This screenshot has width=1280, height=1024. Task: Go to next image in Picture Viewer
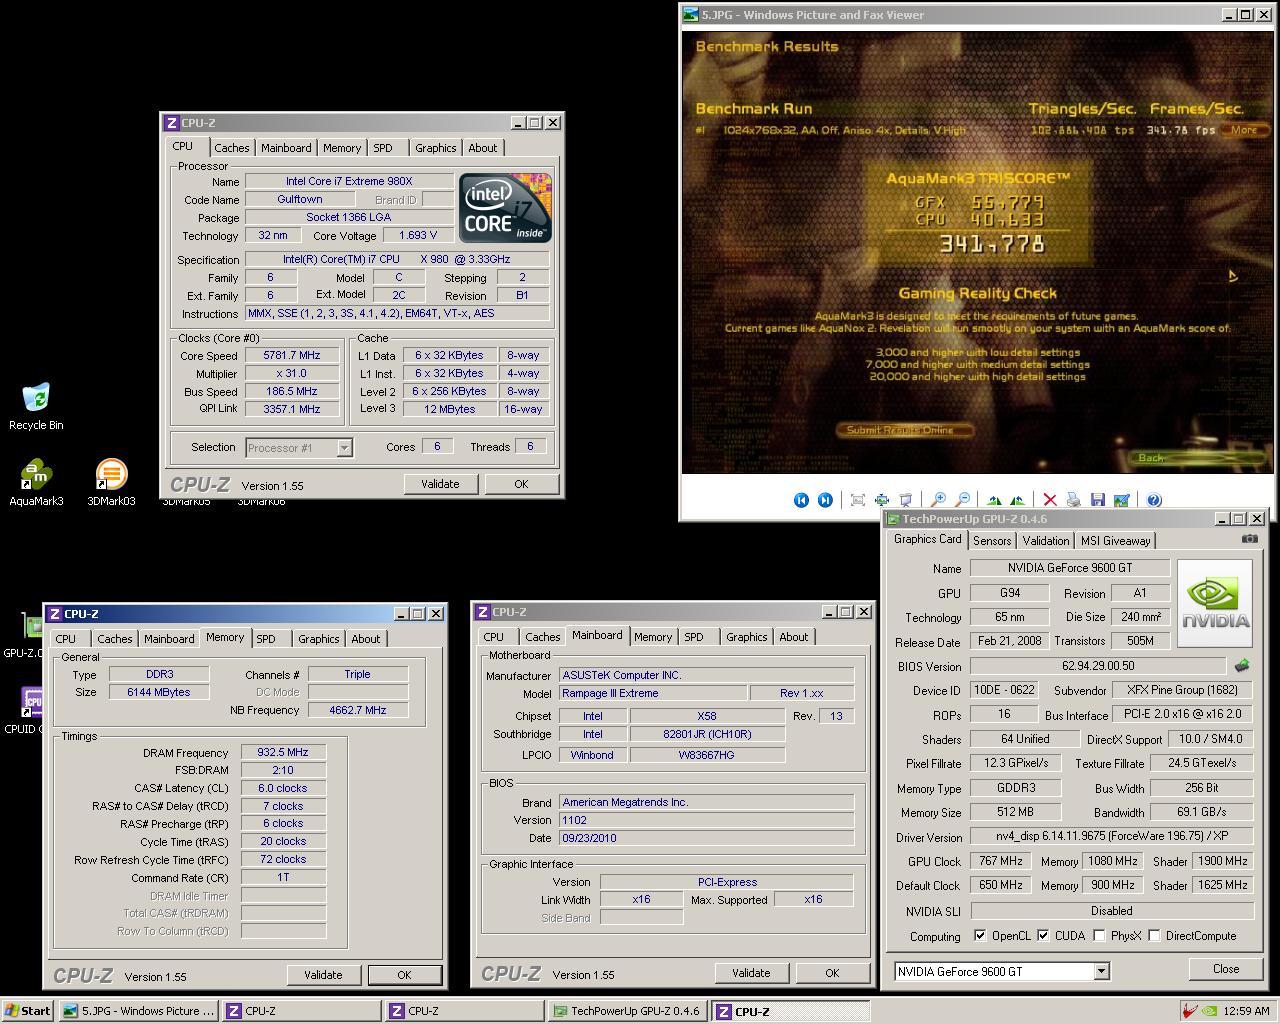[x=825, y=500]
